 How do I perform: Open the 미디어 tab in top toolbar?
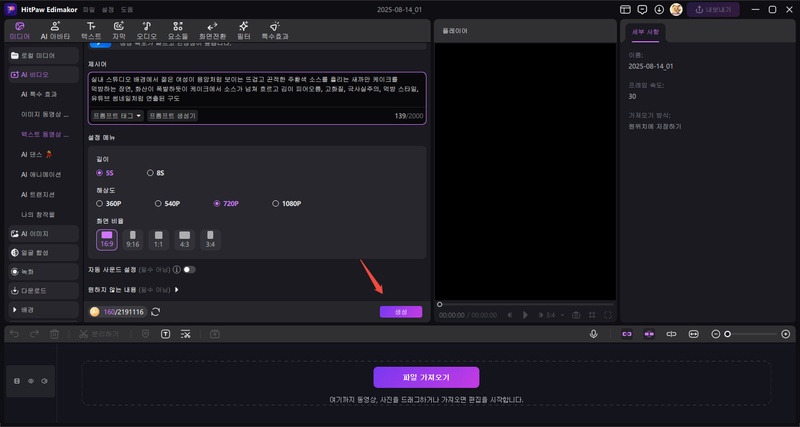click(19, 31)
